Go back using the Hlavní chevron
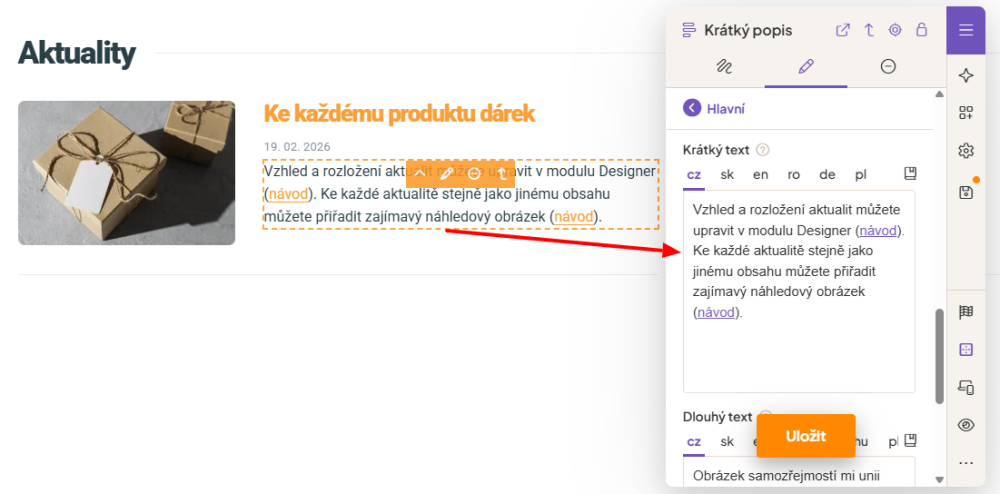Screen dimensions: 1000x494 [692, 109]
